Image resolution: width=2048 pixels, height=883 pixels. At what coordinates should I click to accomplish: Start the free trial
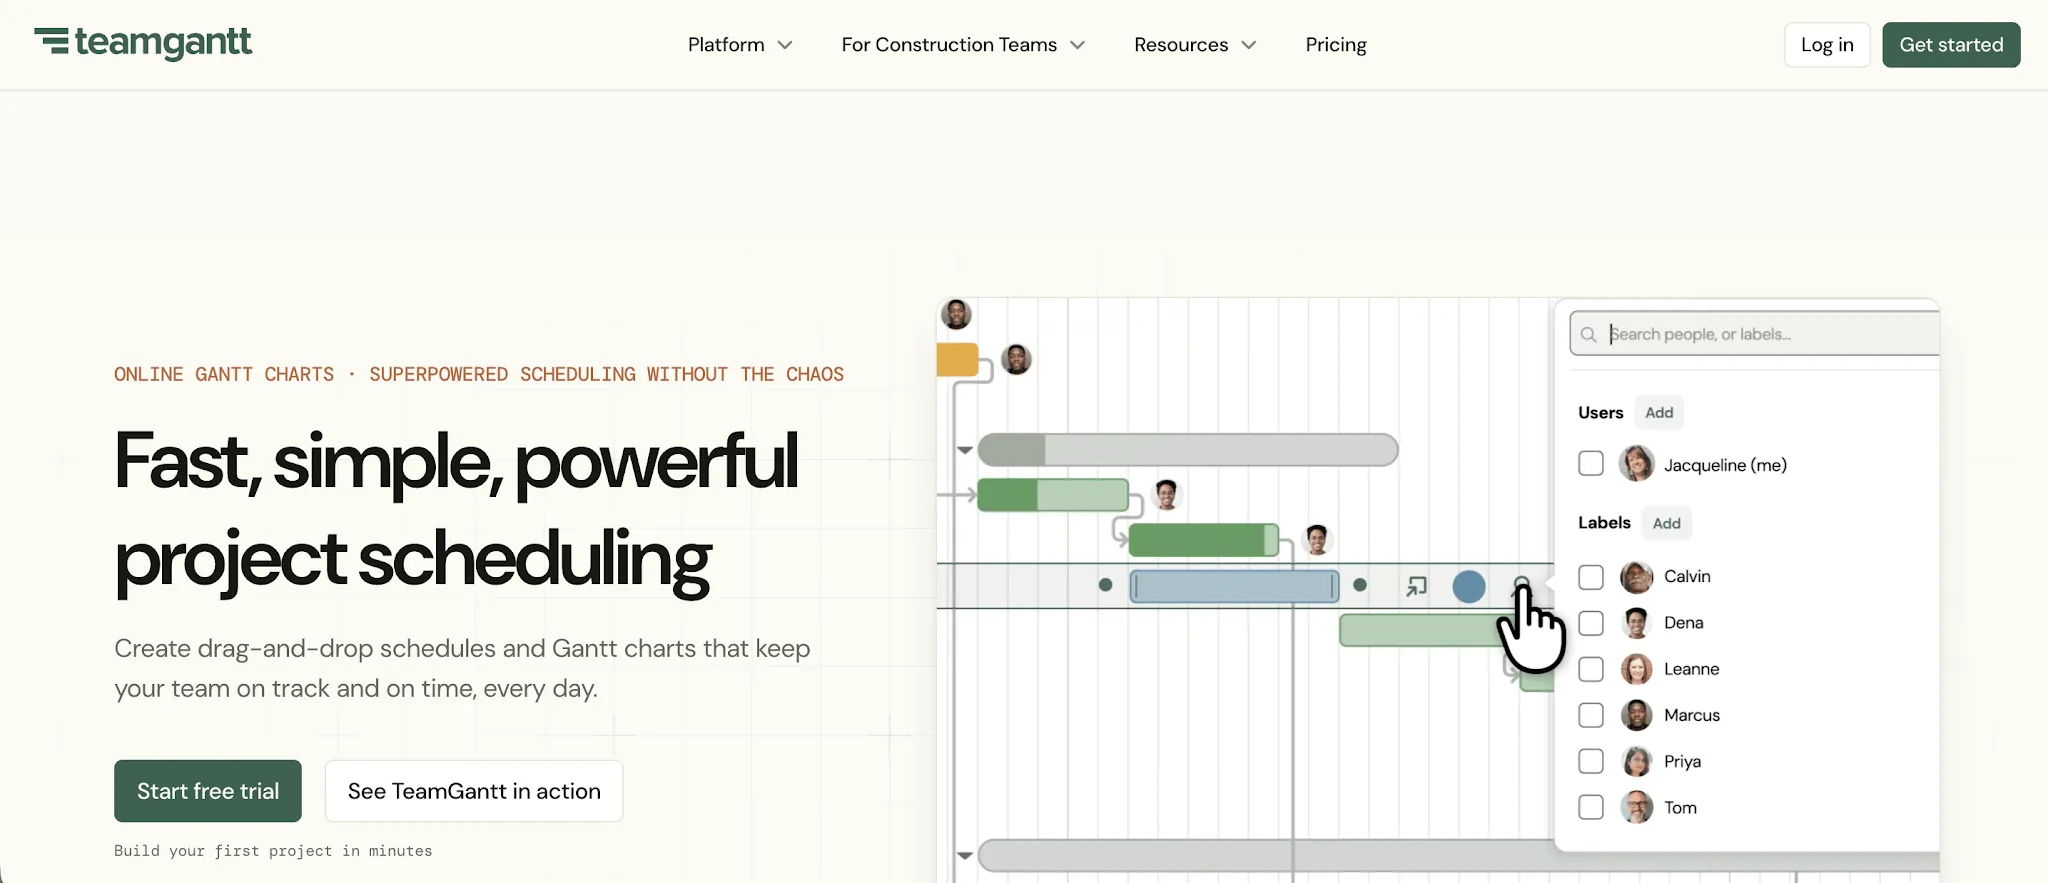(208, 791)
